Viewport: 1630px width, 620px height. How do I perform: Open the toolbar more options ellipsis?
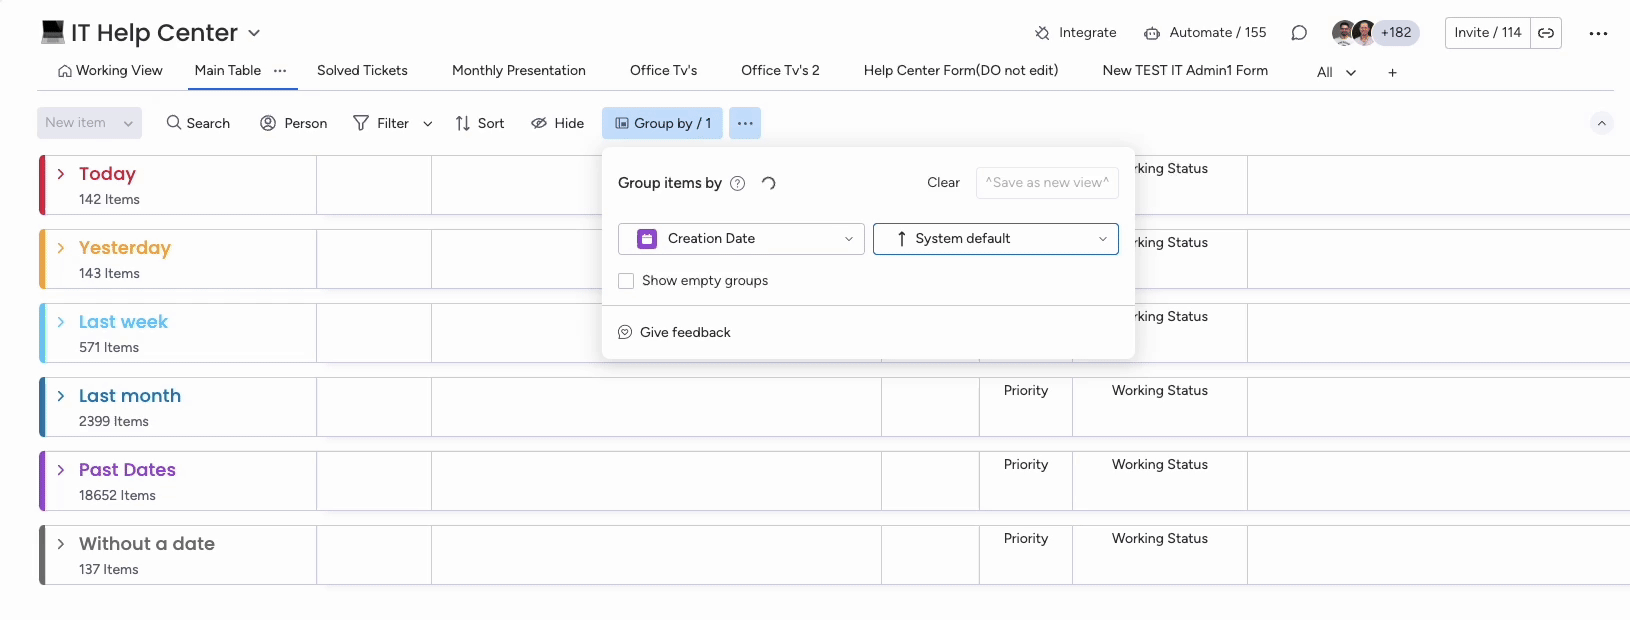(x=745, y=123)
